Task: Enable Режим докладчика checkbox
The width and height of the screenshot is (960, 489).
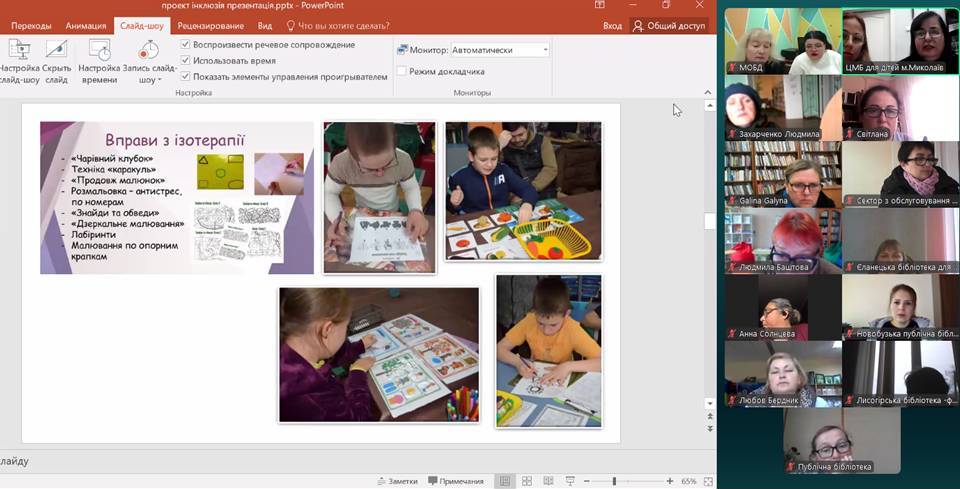Action: click(x=402, y=72)
